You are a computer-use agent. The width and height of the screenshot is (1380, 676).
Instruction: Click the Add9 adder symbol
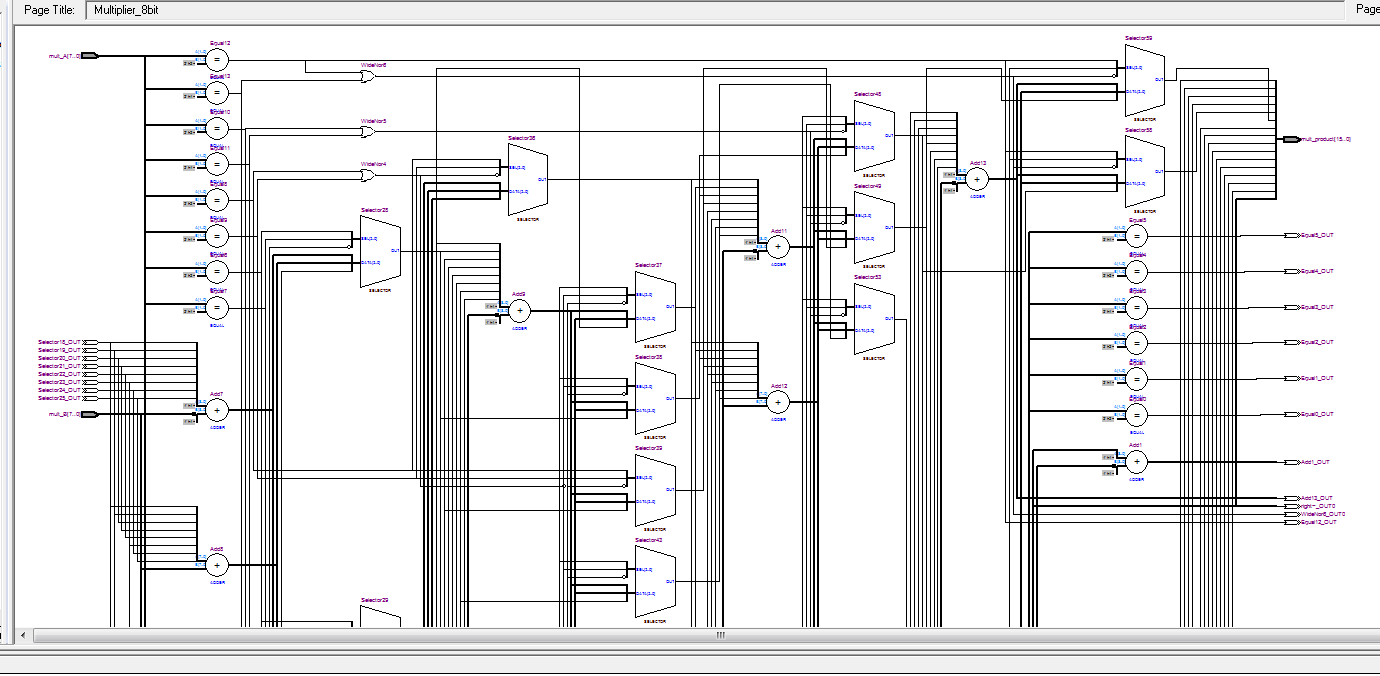click(519, 311)
